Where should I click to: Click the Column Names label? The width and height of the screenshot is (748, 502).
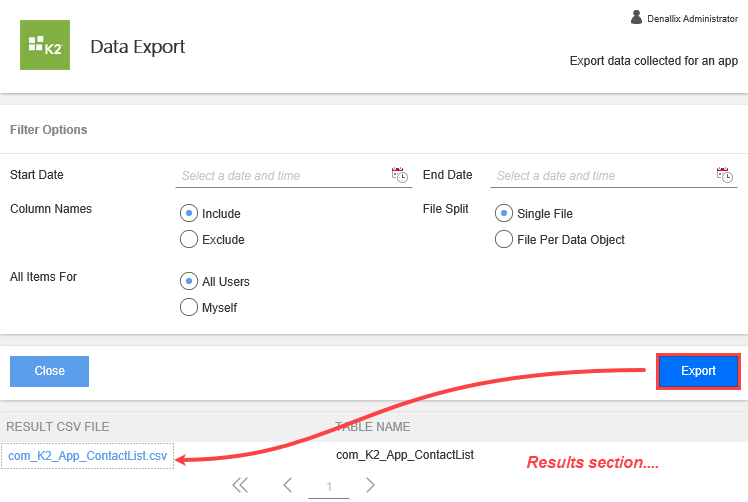tap(51, 209)
